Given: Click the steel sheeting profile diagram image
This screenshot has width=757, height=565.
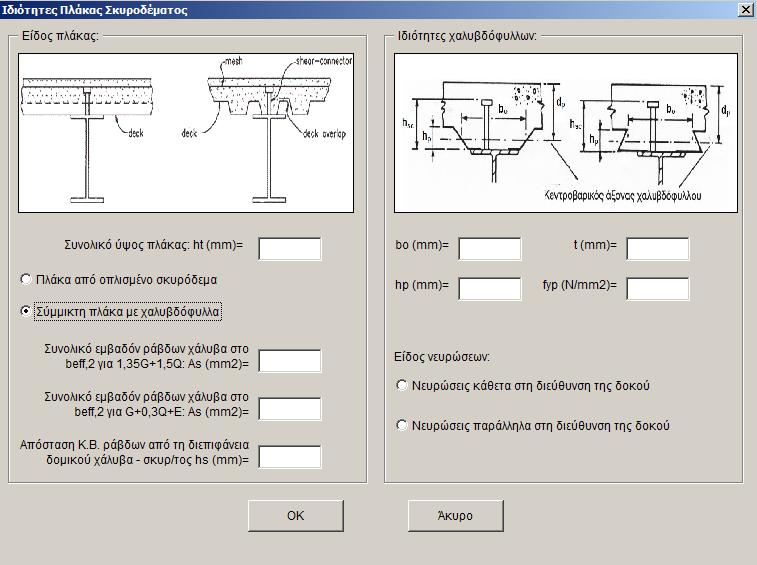Looking at the screenshot, I should click(x=566, y=133).
